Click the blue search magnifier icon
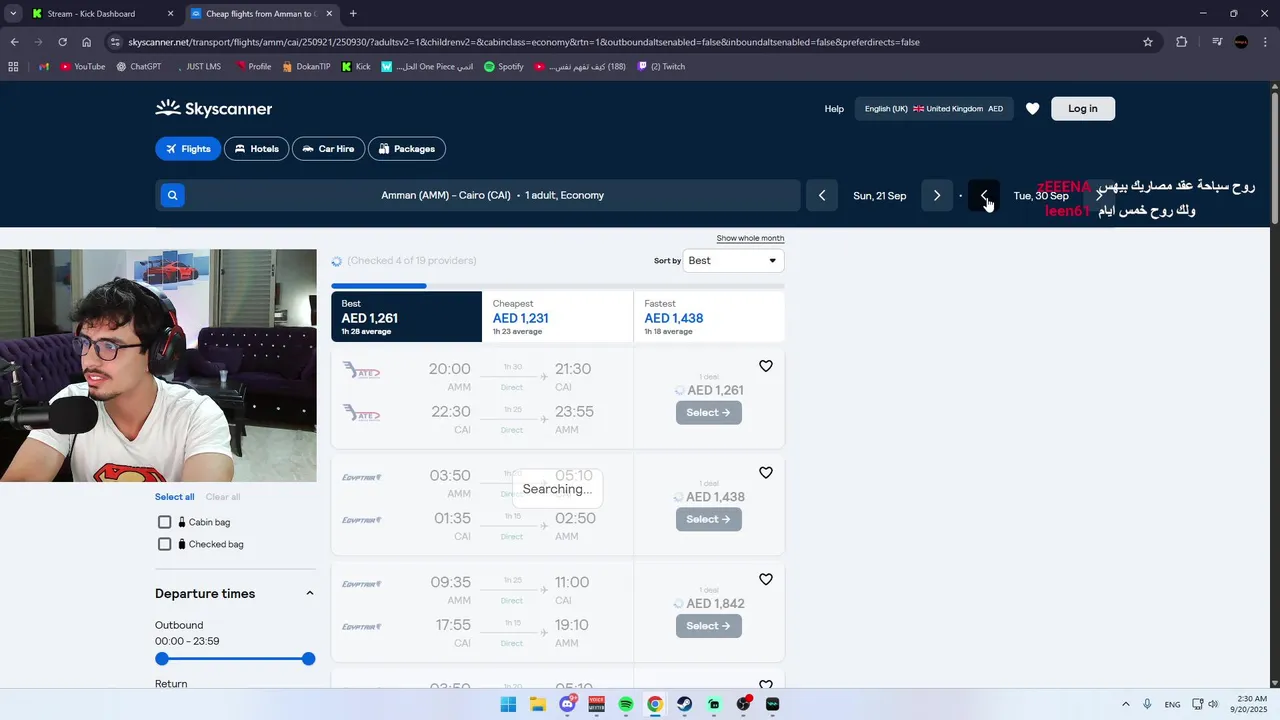The image size is (1280, 720). (172, 195)
